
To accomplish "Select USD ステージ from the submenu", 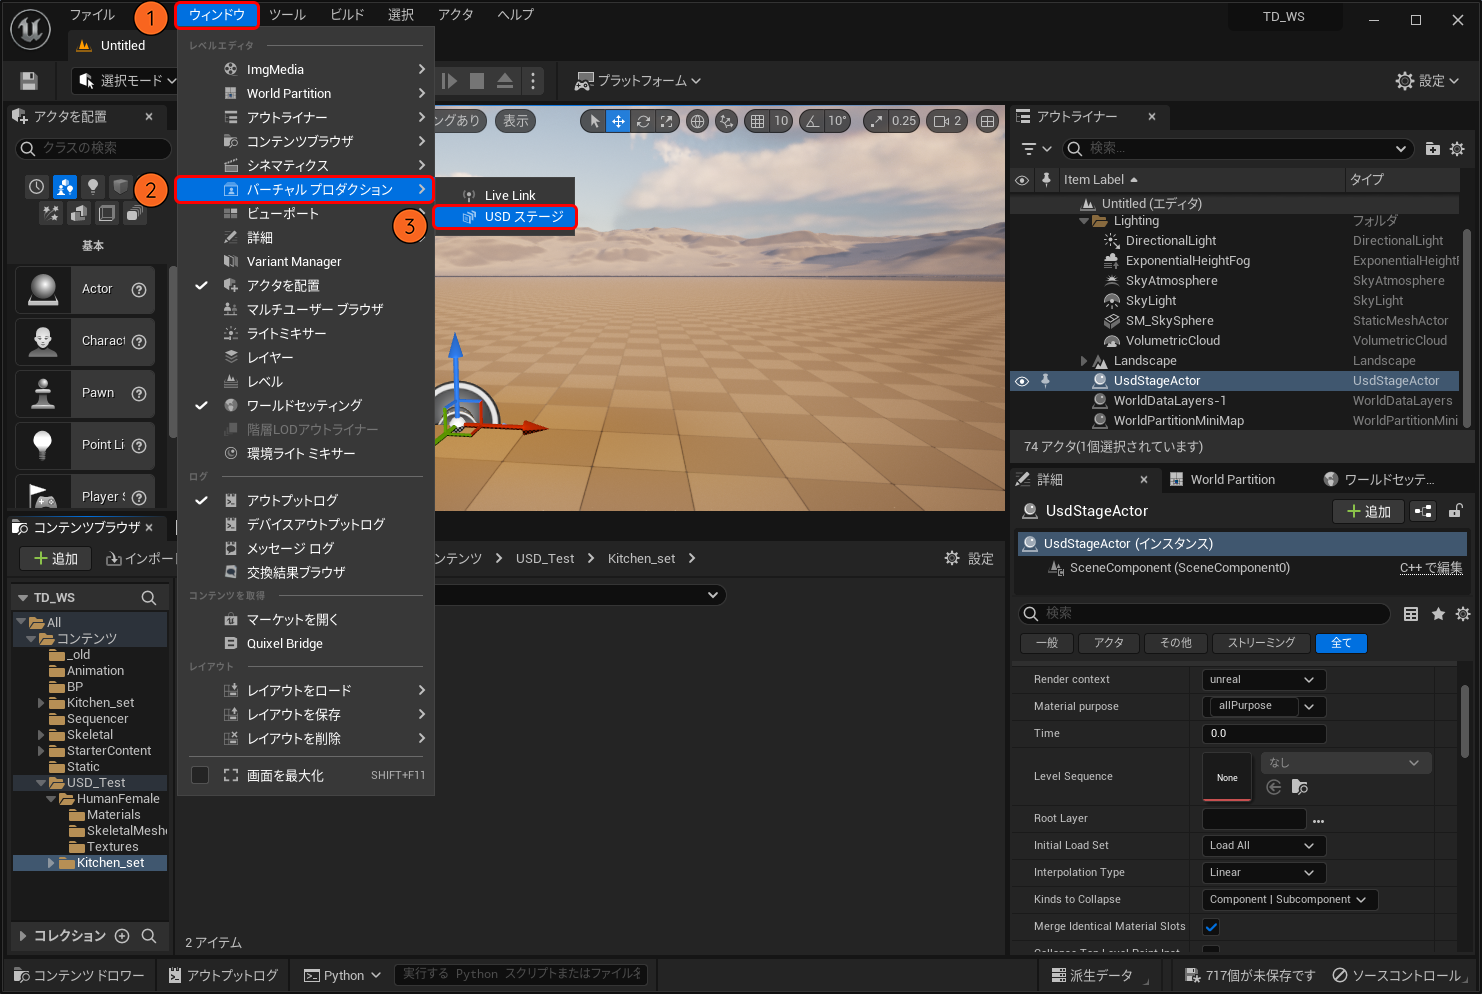I will [523, 217].
